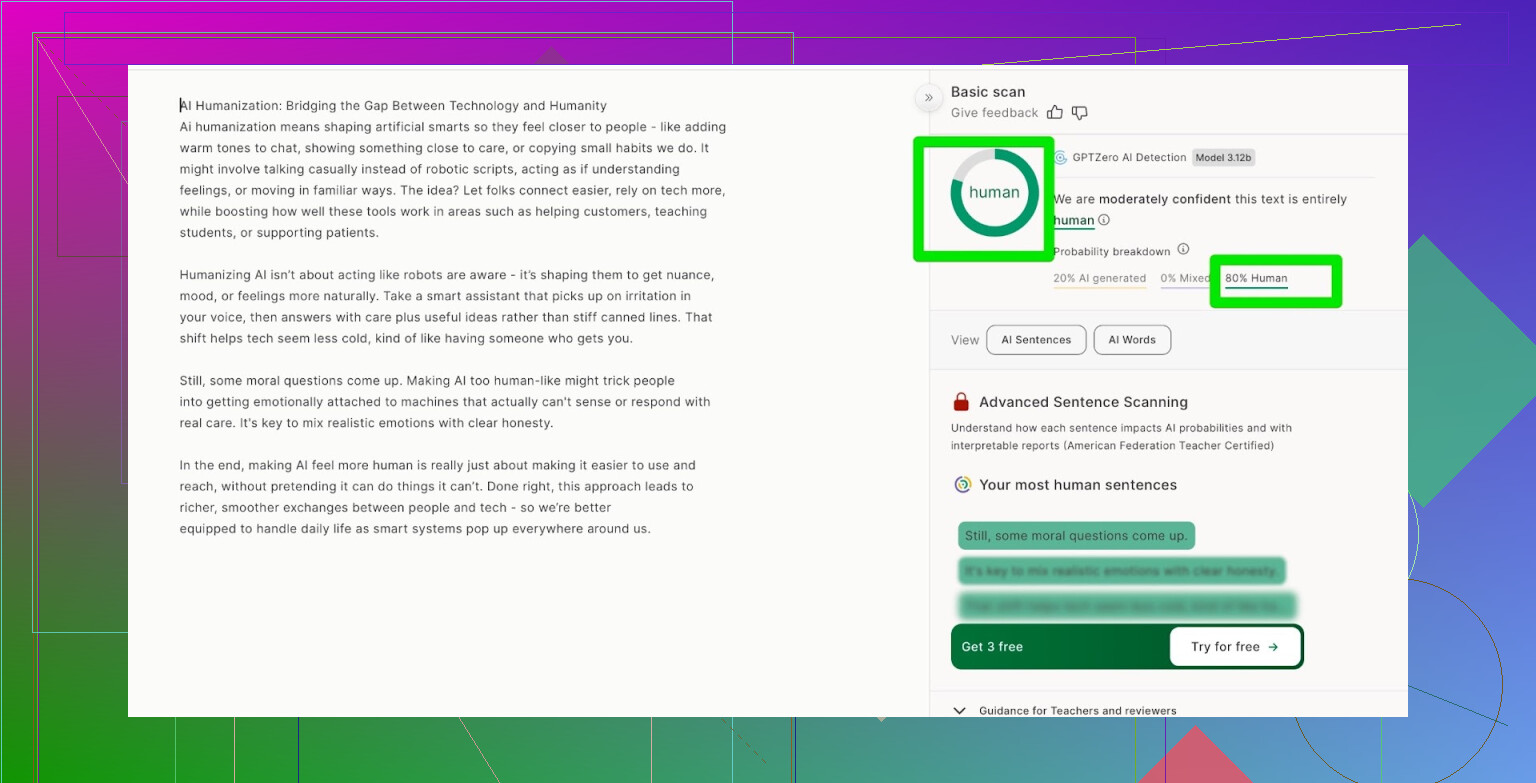Click the Model 3.12b version badge

pyautogui.click(x=1225, y=157)
